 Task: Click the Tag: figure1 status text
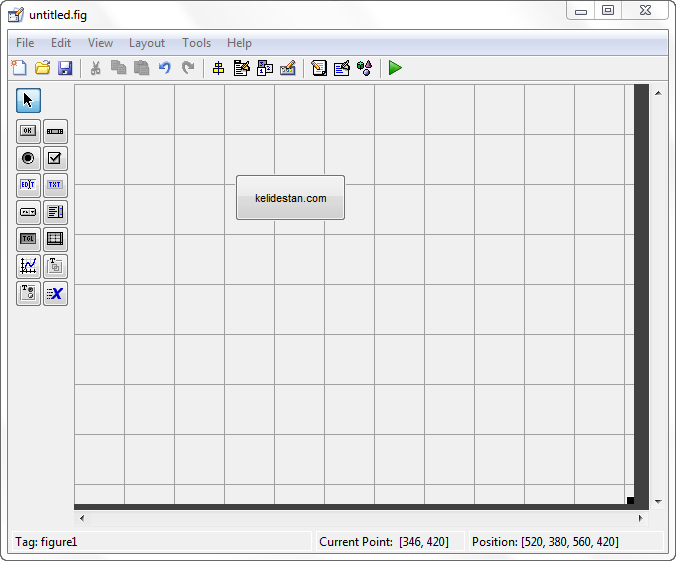[46, 542]
